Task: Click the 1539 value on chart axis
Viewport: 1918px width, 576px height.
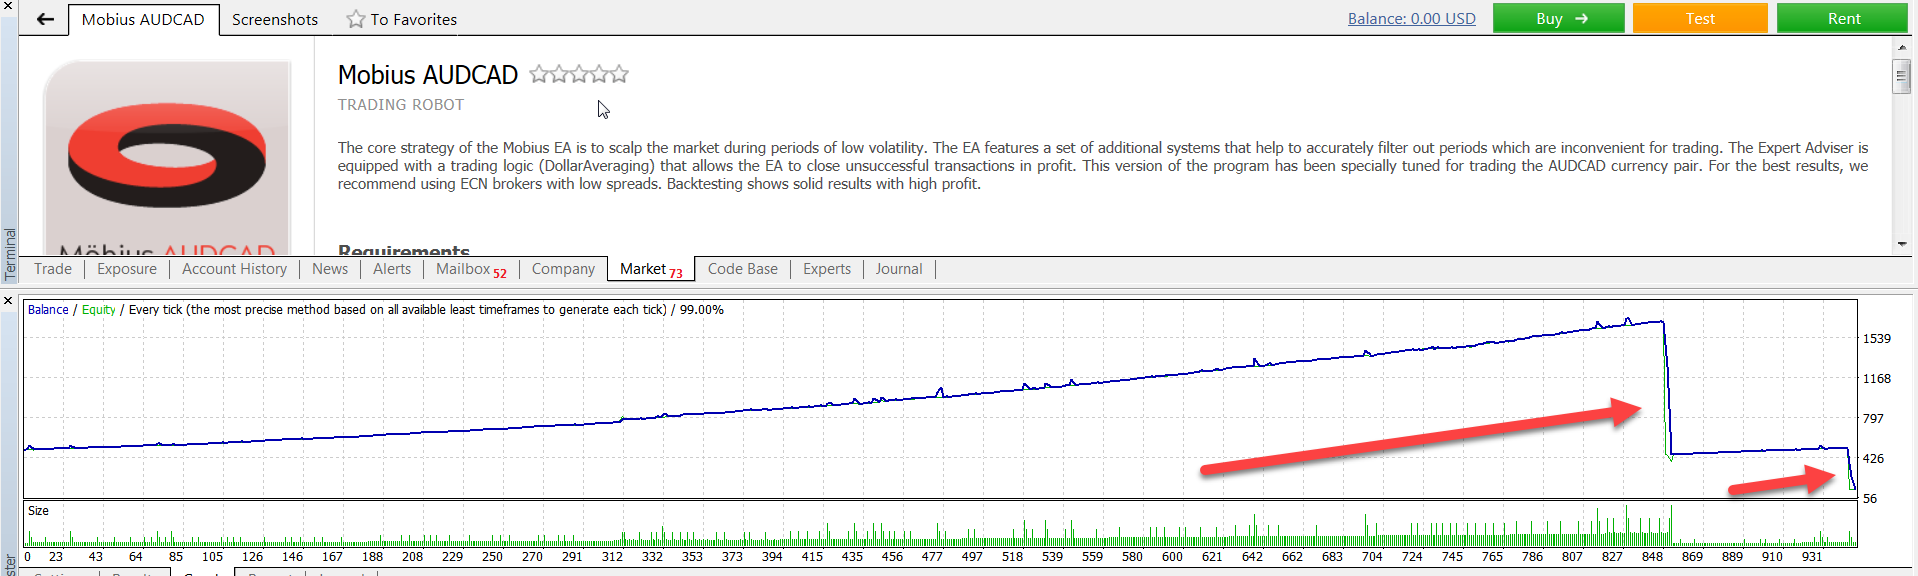Action: tap(1877, 339)
